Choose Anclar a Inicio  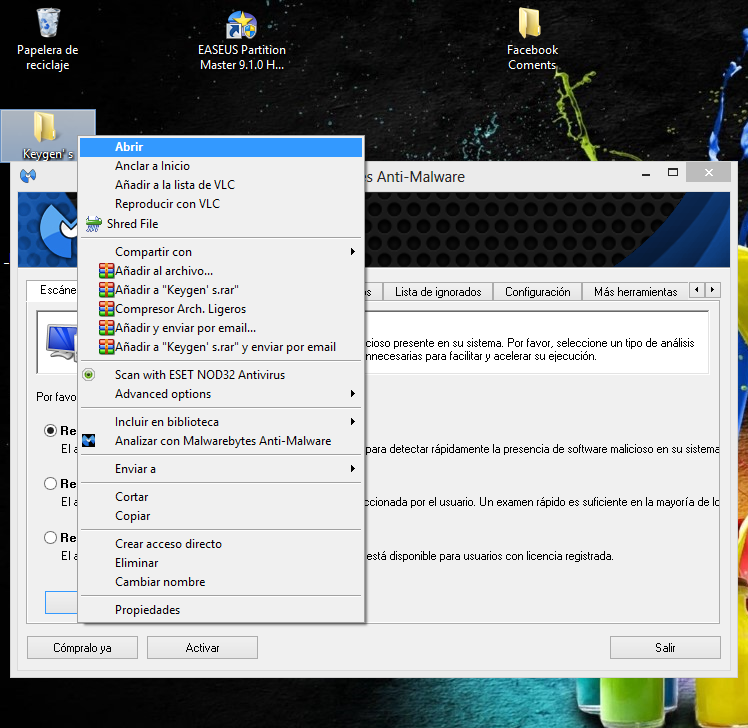tap(221, 166)
